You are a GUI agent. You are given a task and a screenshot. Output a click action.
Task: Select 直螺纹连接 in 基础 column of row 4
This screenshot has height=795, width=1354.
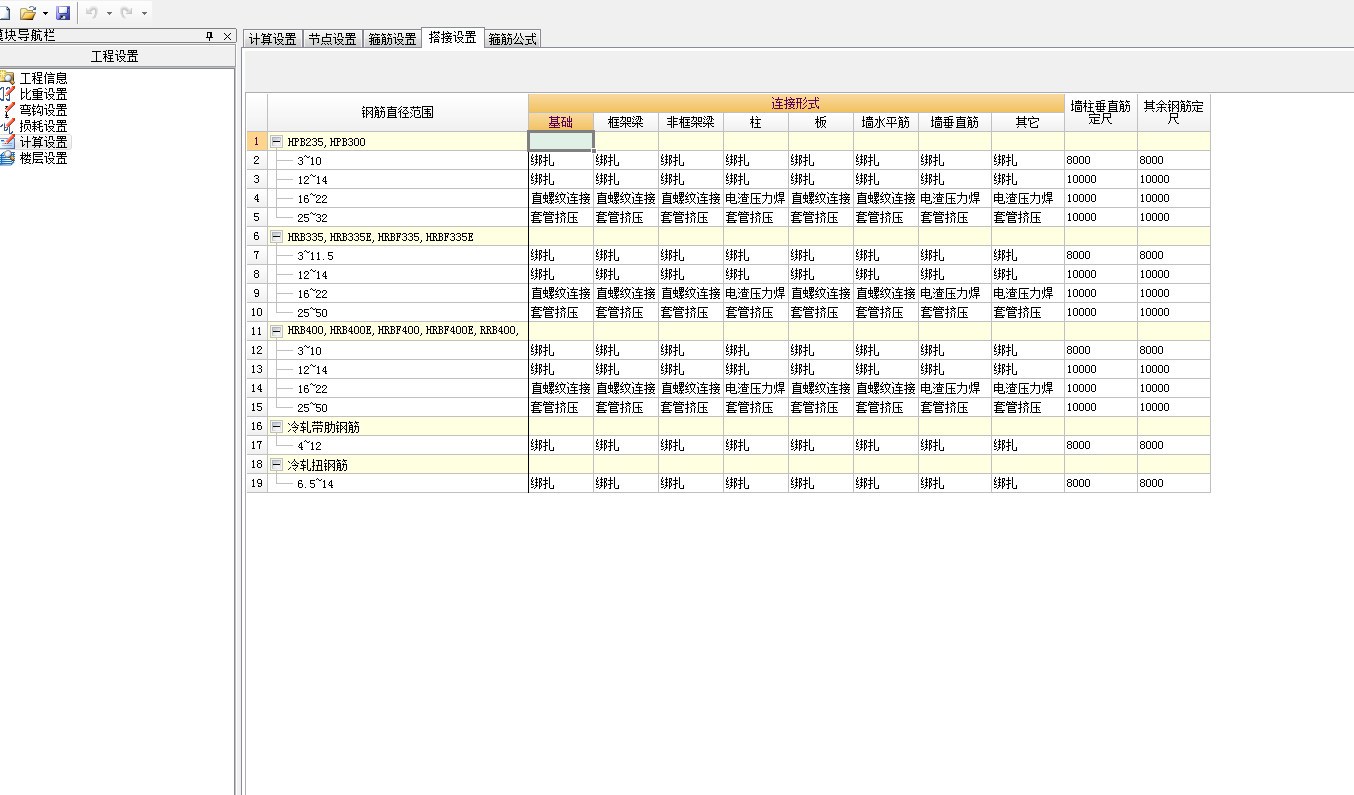click(x=561, y=198)
